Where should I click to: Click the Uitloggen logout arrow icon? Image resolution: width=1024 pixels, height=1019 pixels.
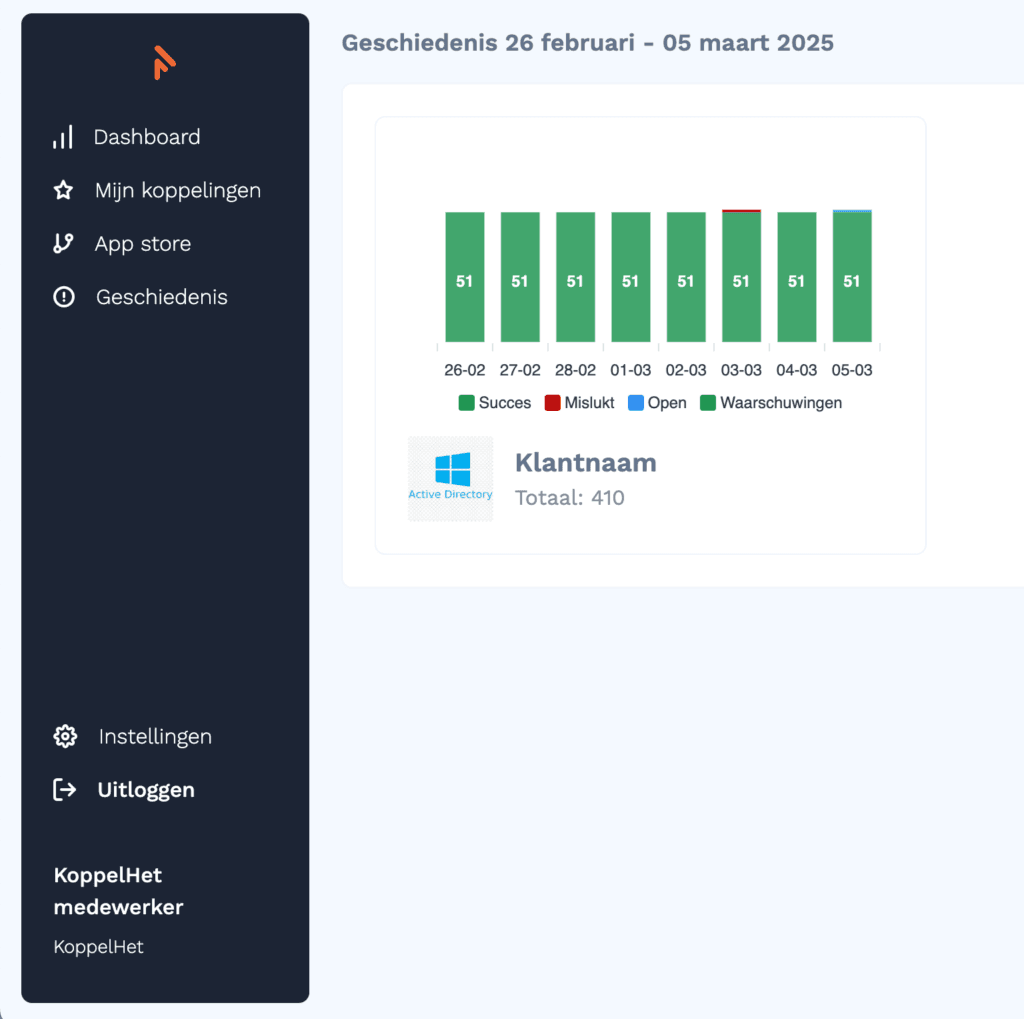(x=64, y=789)
